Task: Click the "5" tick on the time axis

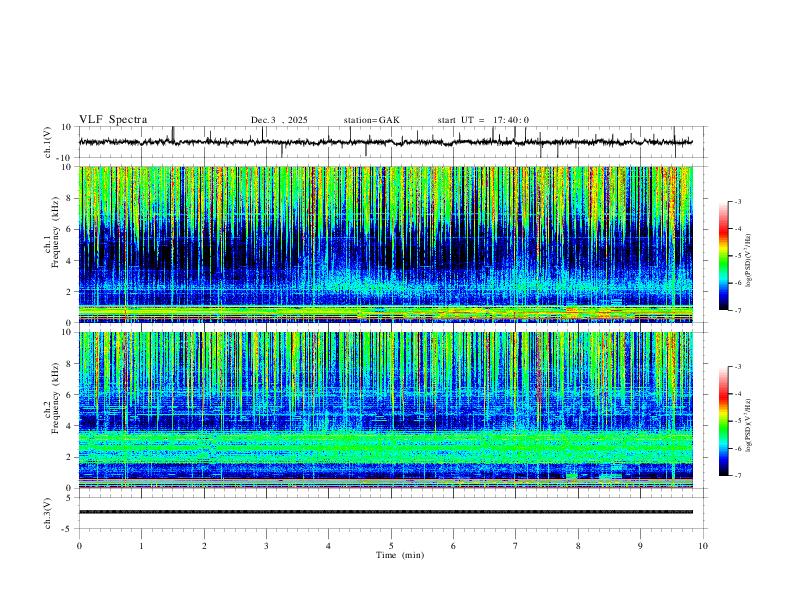Action: 391,546
